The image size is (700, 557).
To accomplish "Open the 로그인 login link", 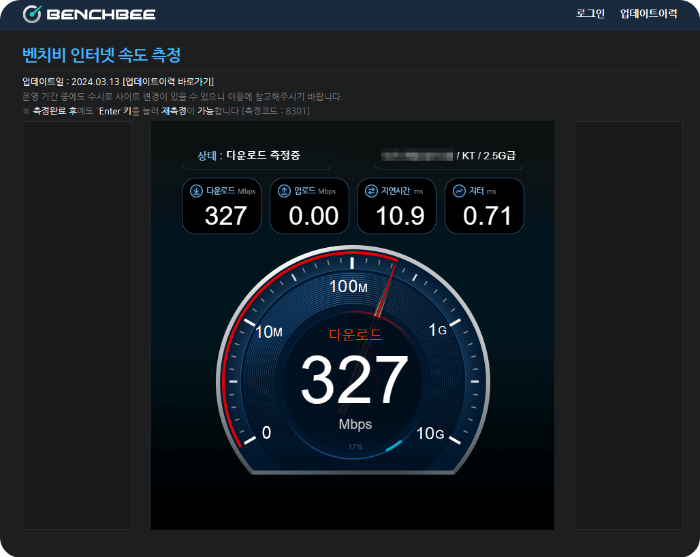I will pos(590,13).
